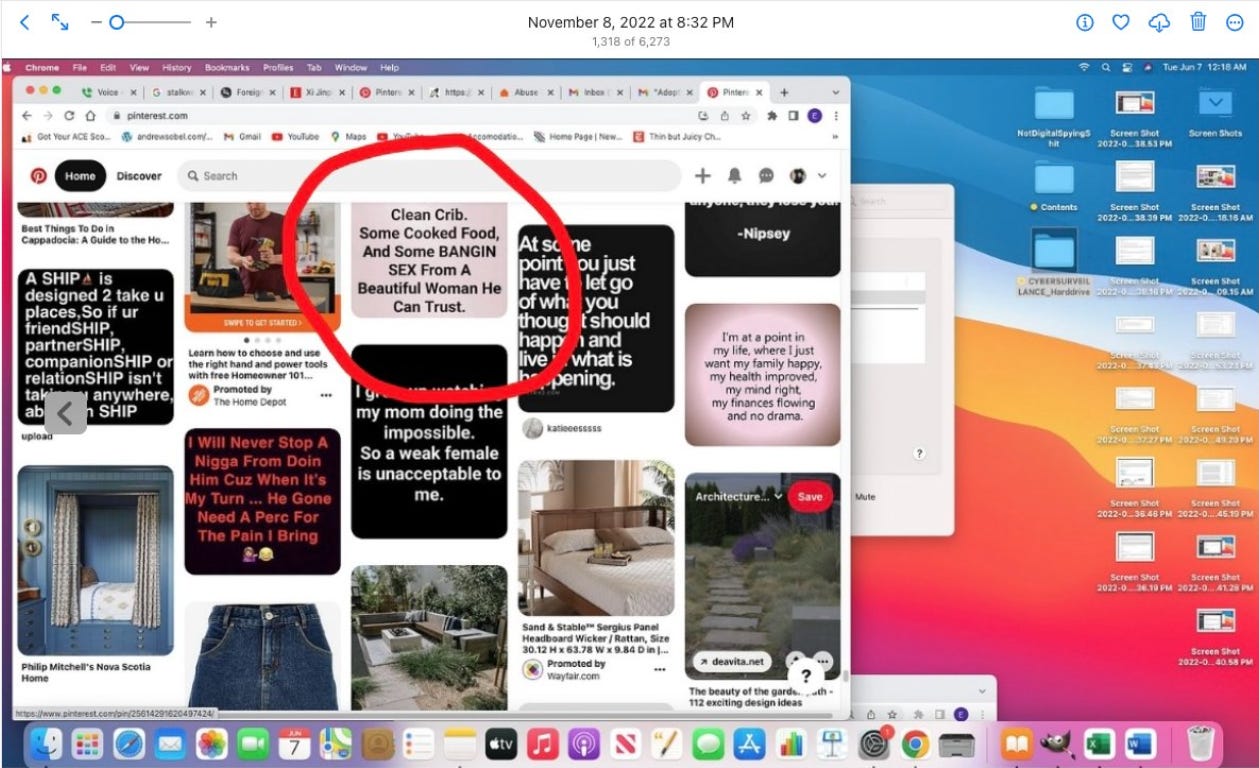
Task: Click the diagonal arrows resize icon in the top bar
Action: coord(60,22)
